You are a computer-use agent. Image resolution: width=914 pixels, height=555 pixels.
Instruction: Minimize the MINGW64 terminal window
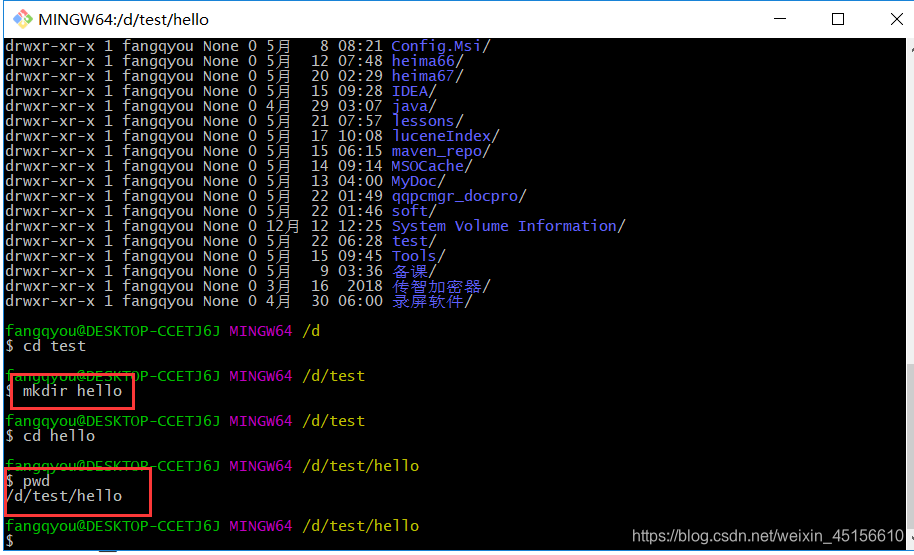tap(781, 19)
